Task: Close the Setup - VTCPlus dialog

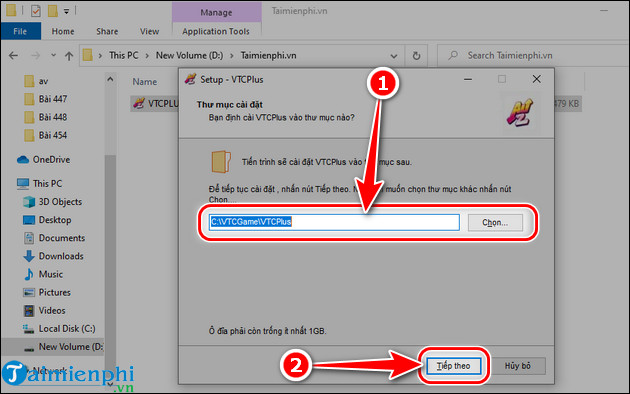Action: 536,79
